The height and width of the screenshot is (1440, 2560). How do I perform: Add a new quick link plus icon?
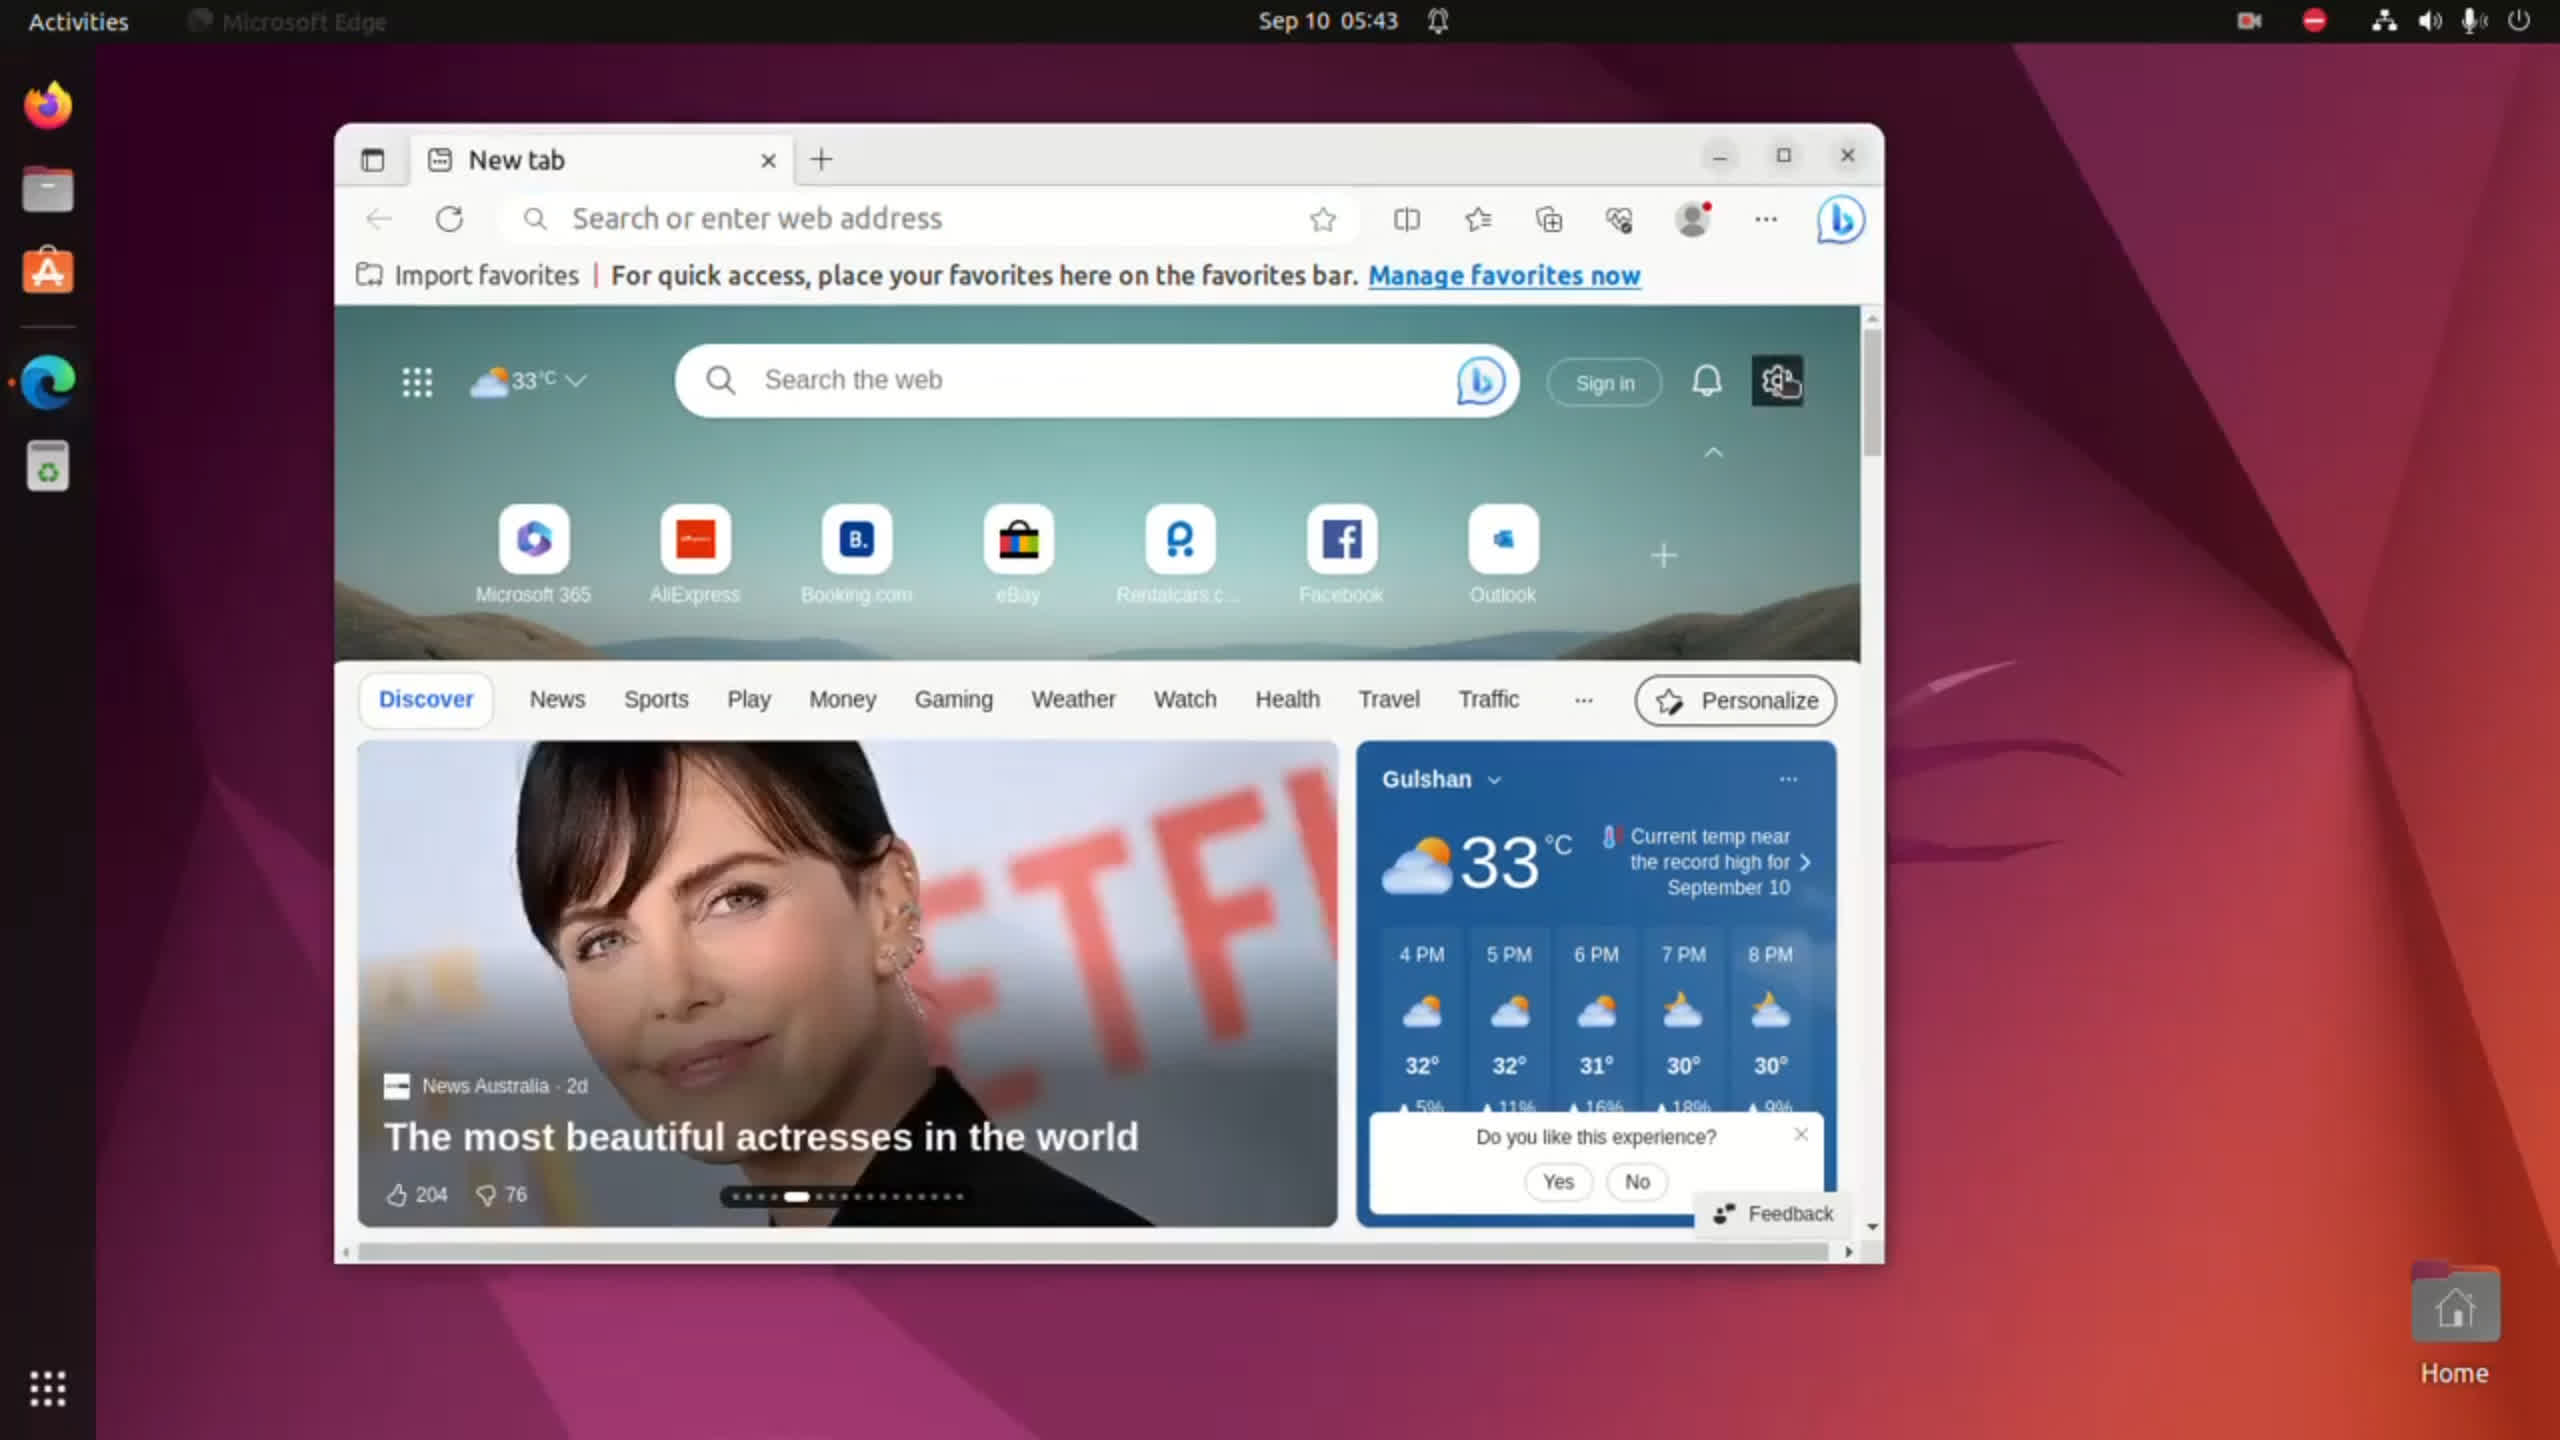1664,555
